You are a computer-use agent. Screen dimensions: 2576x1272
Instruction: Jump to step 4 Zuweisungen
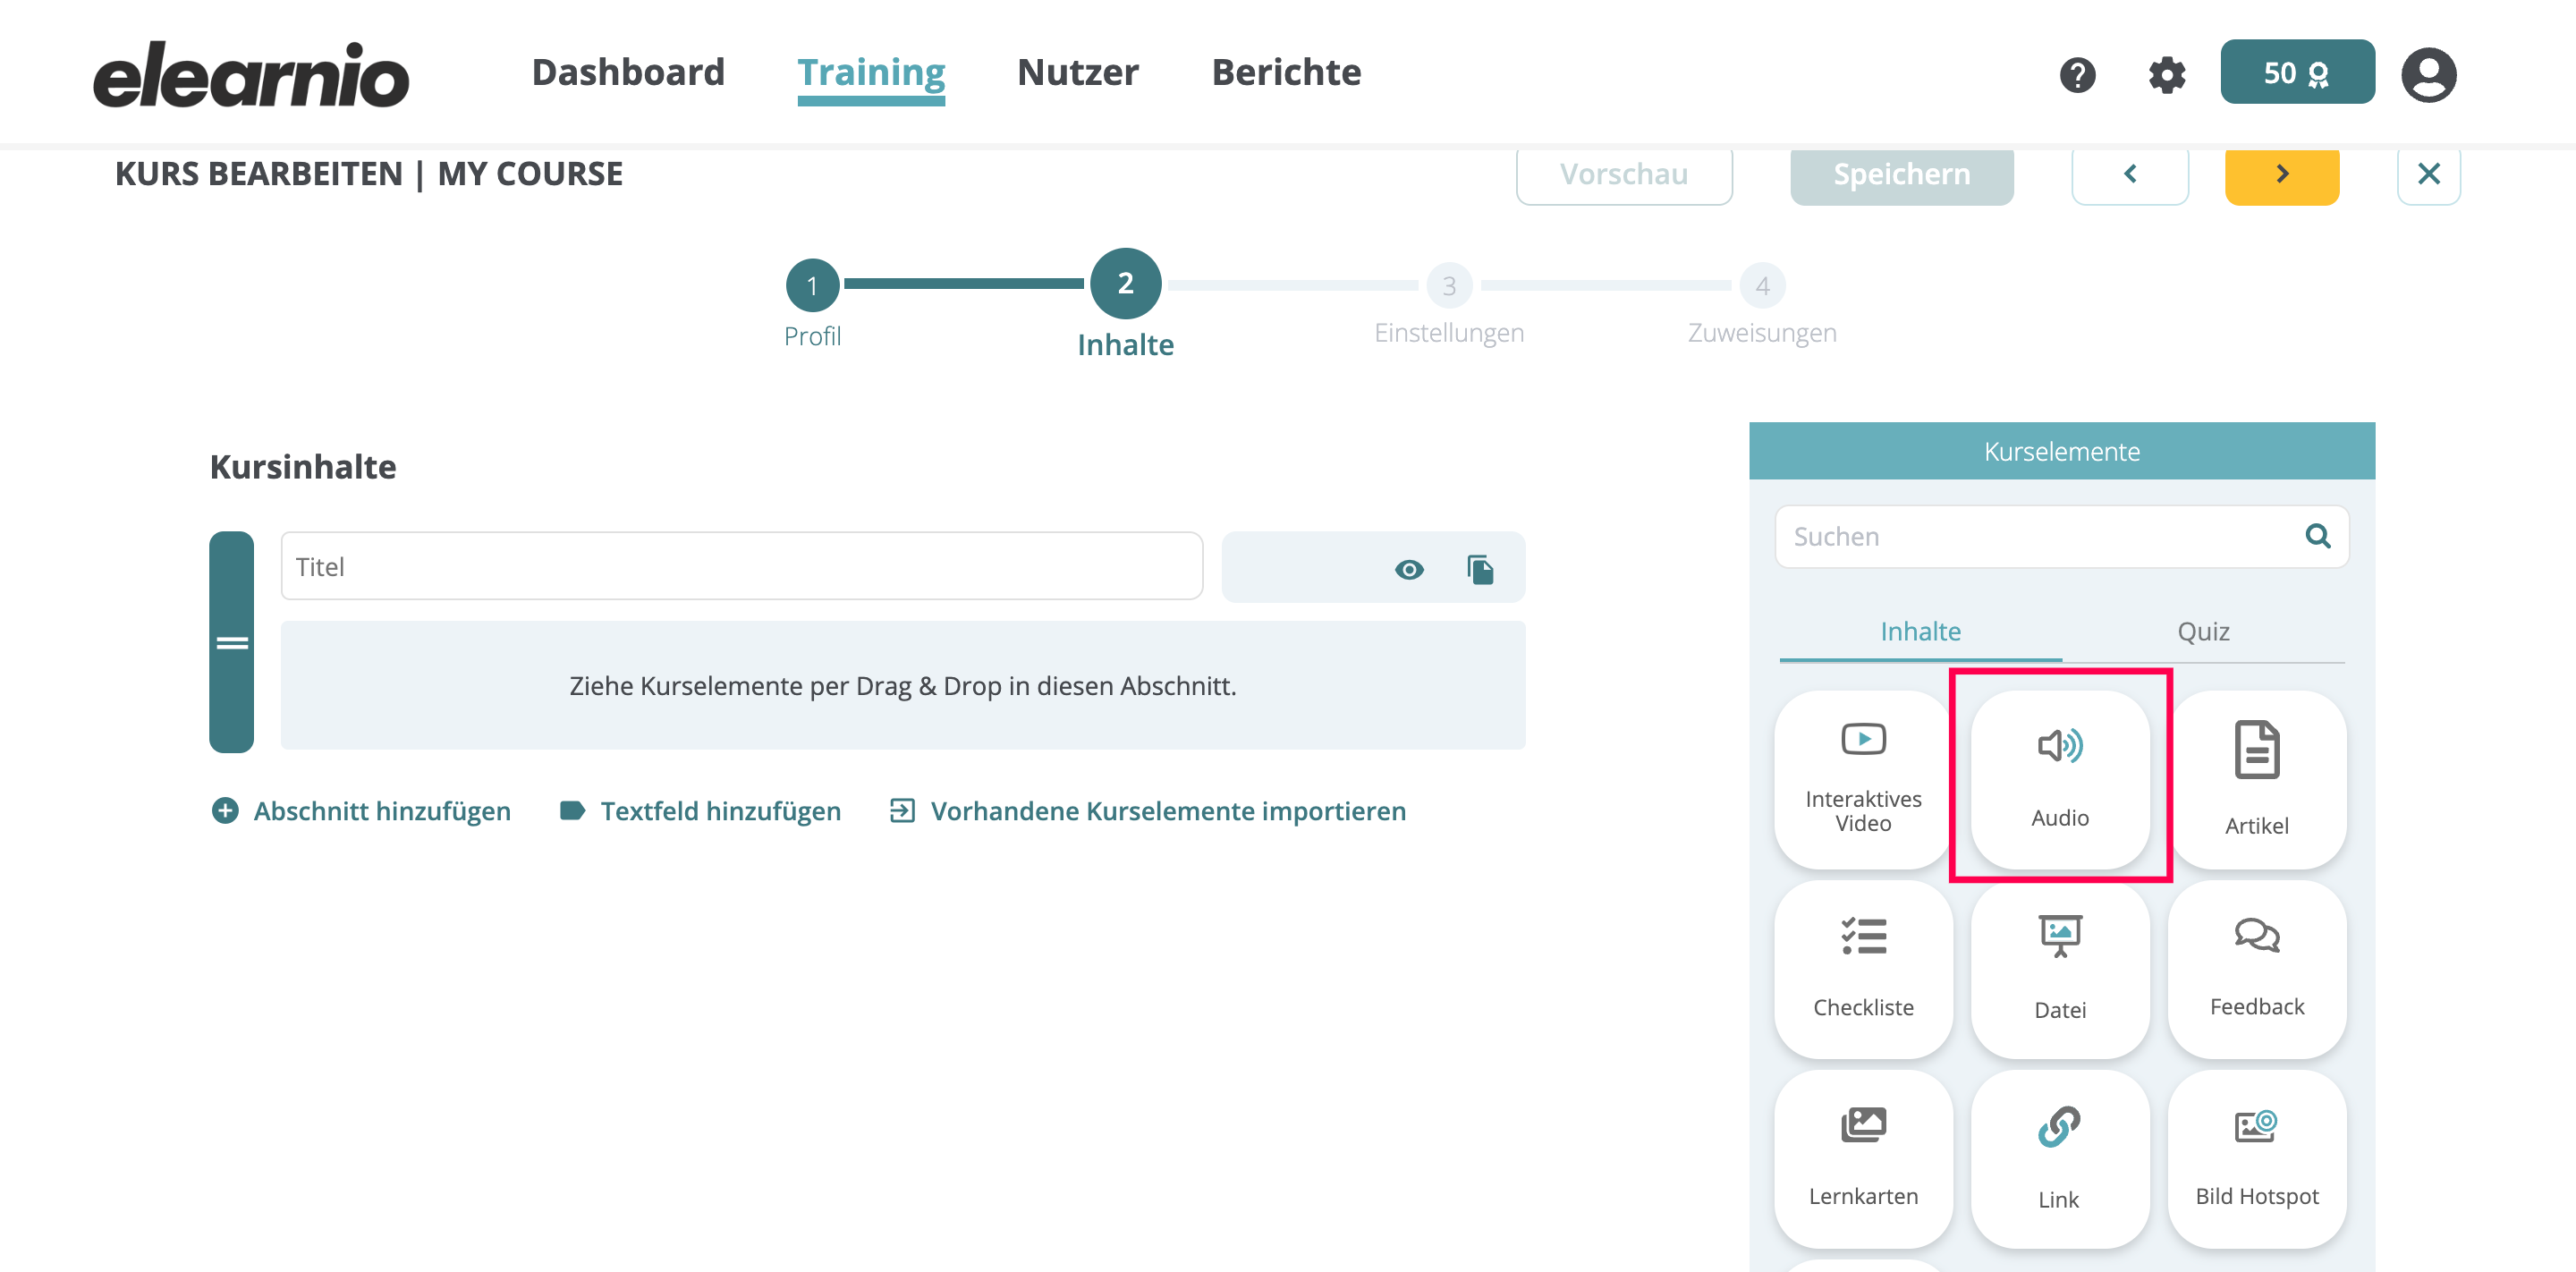(x=1762, y=286)
